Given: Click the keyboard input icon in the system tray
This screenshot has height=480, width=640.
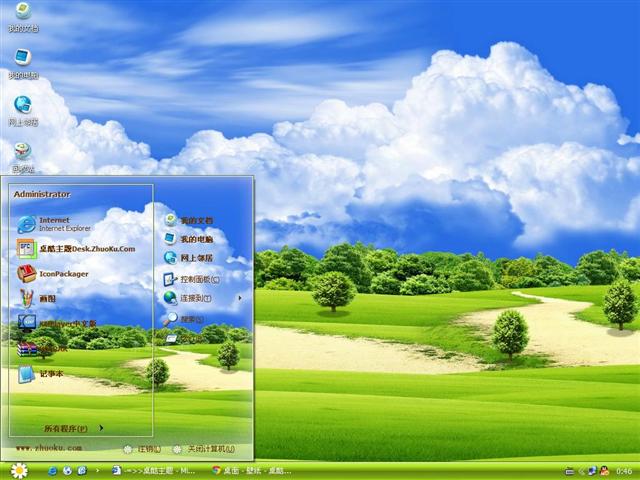Looking at the screenshot, I should [x=570, y=472].
